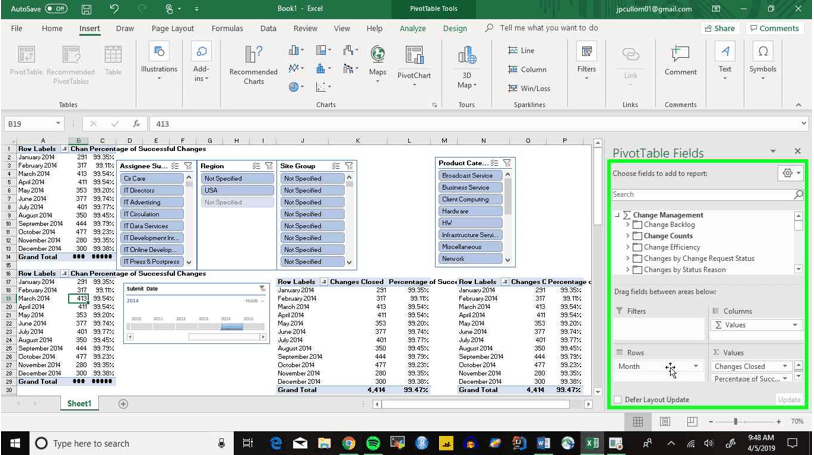Adjust the zoom slider in status bar
This screenshot has width=814, height=455.
[735, 421]
